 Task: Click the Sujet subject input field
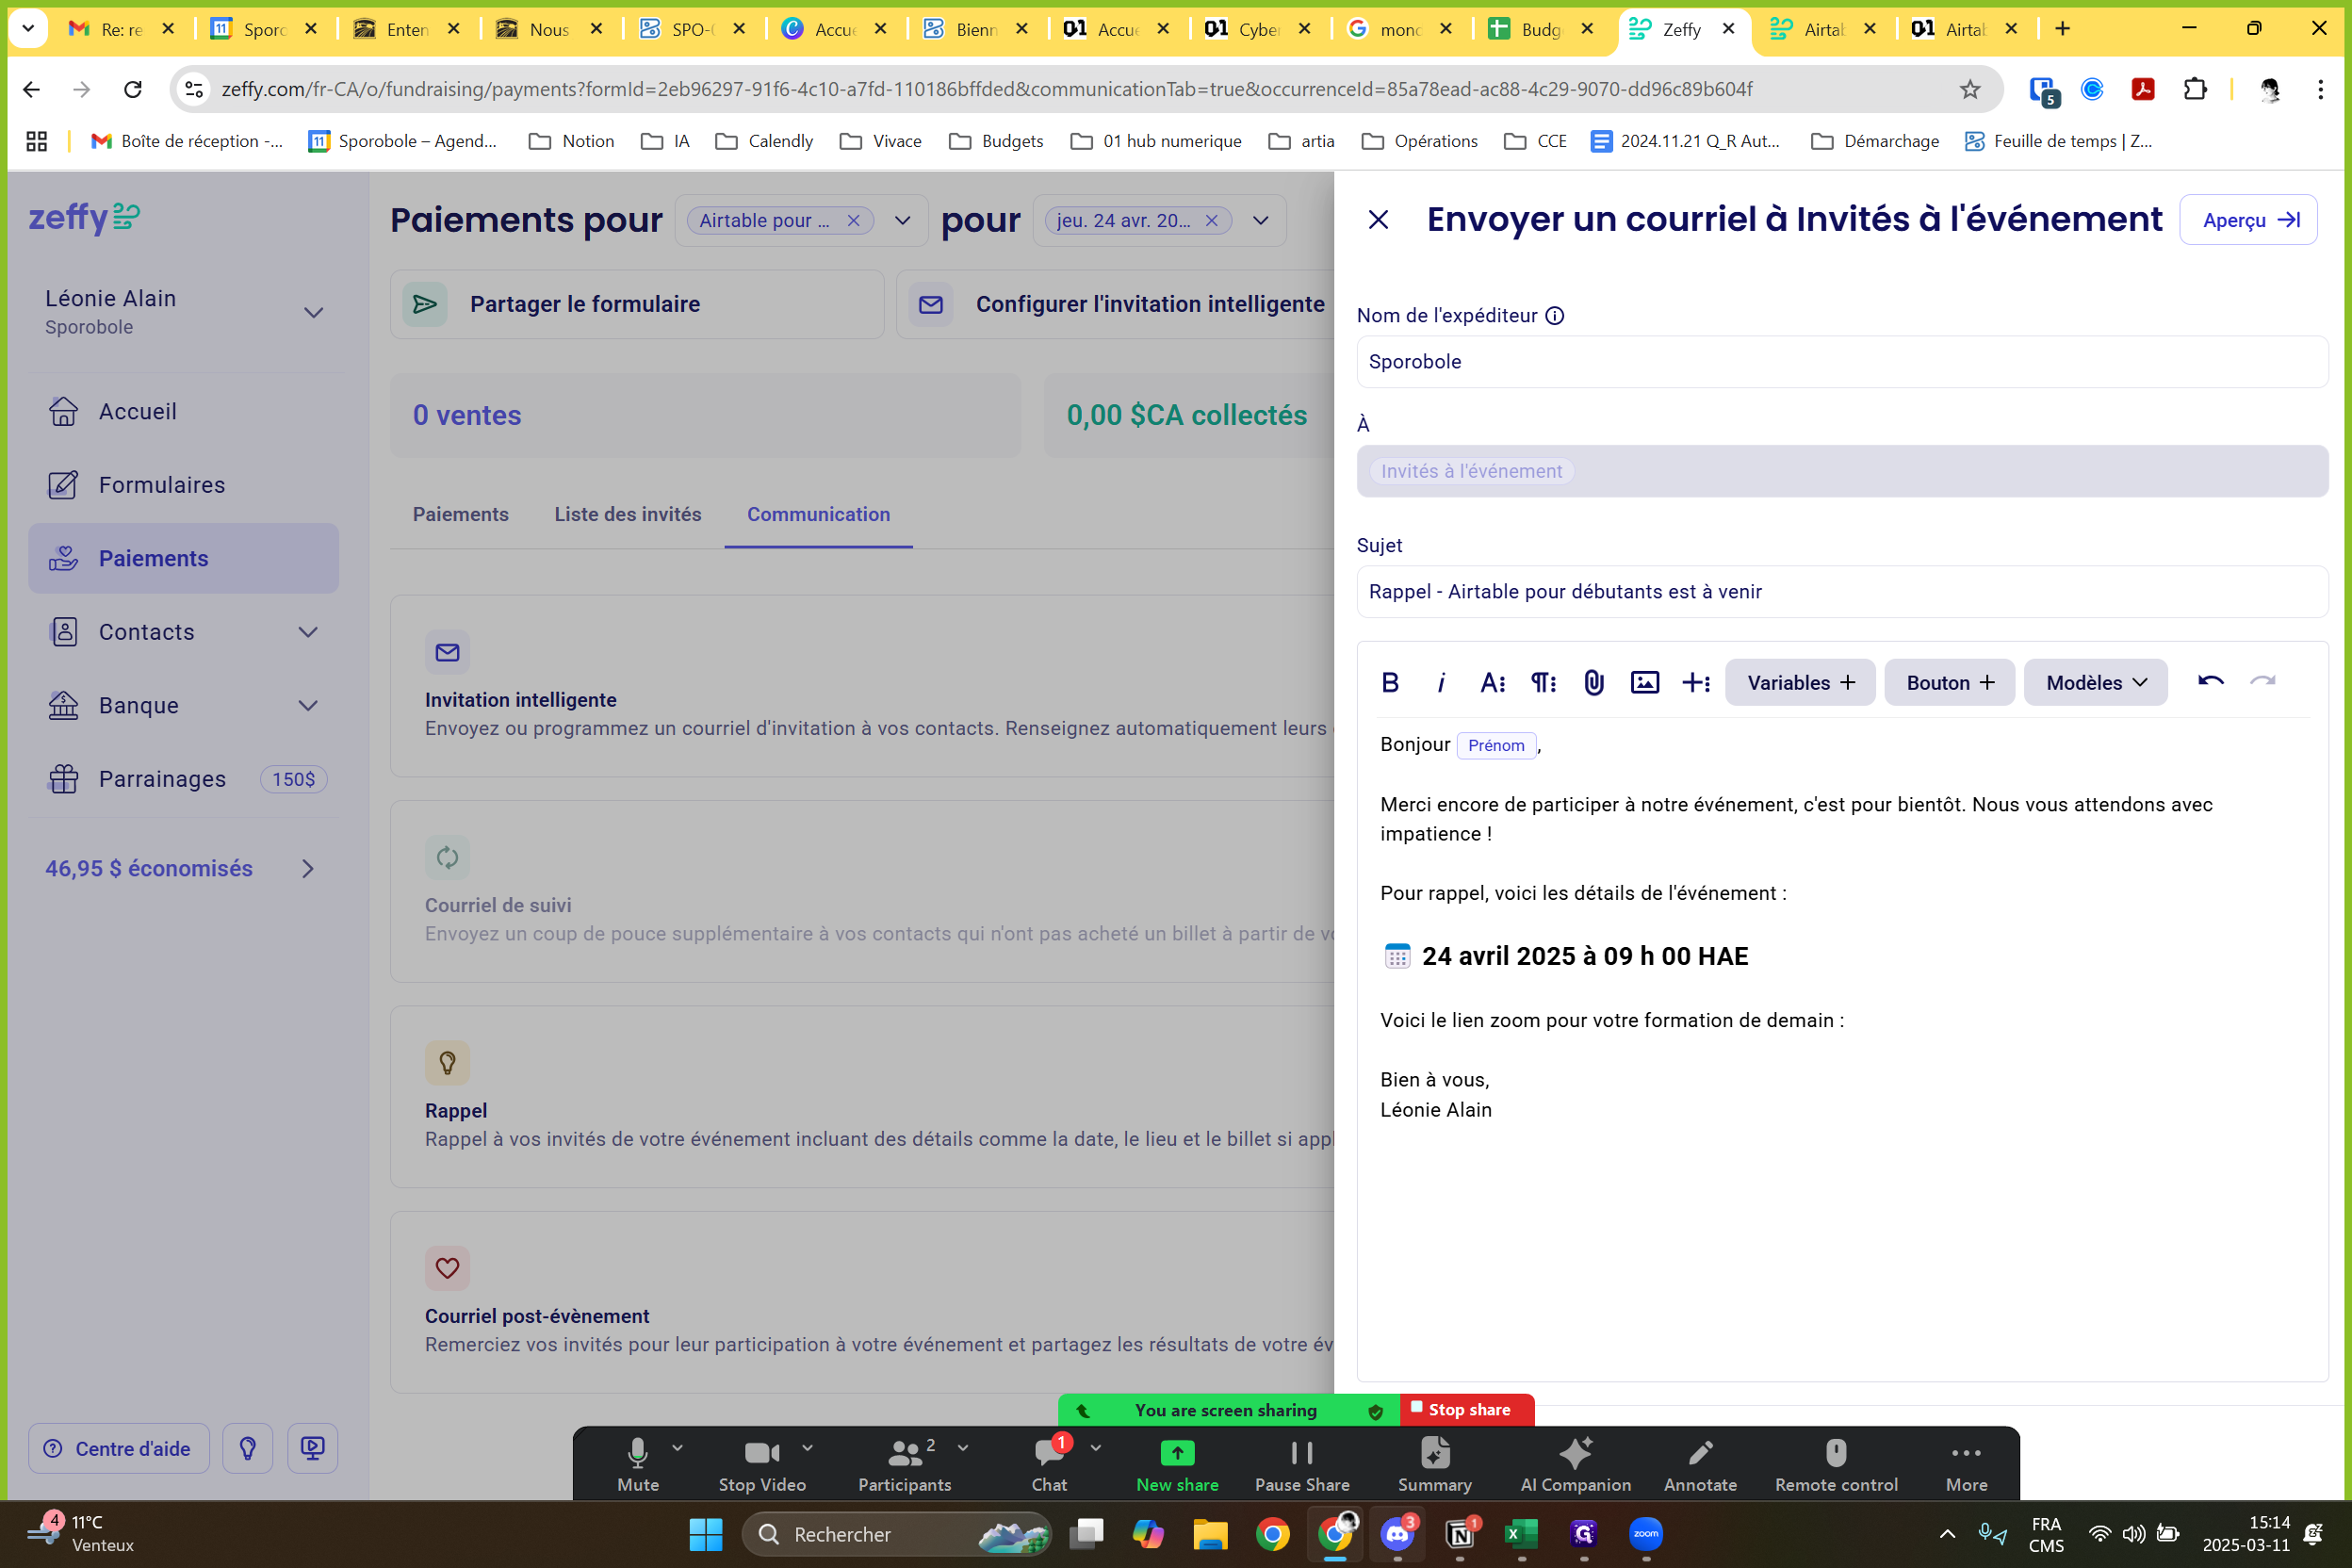[x=1841, y=591]
